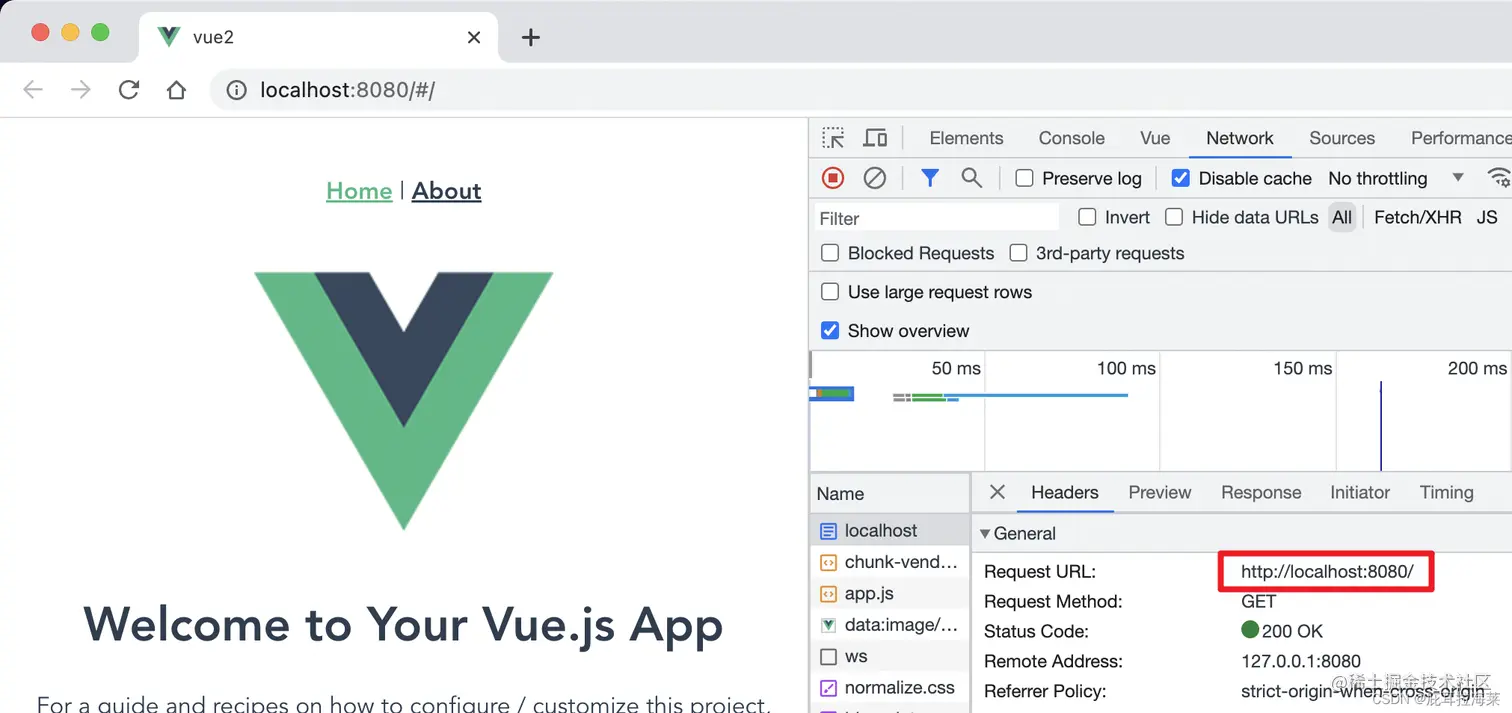Go to the home page icon

tap(176, 90)
